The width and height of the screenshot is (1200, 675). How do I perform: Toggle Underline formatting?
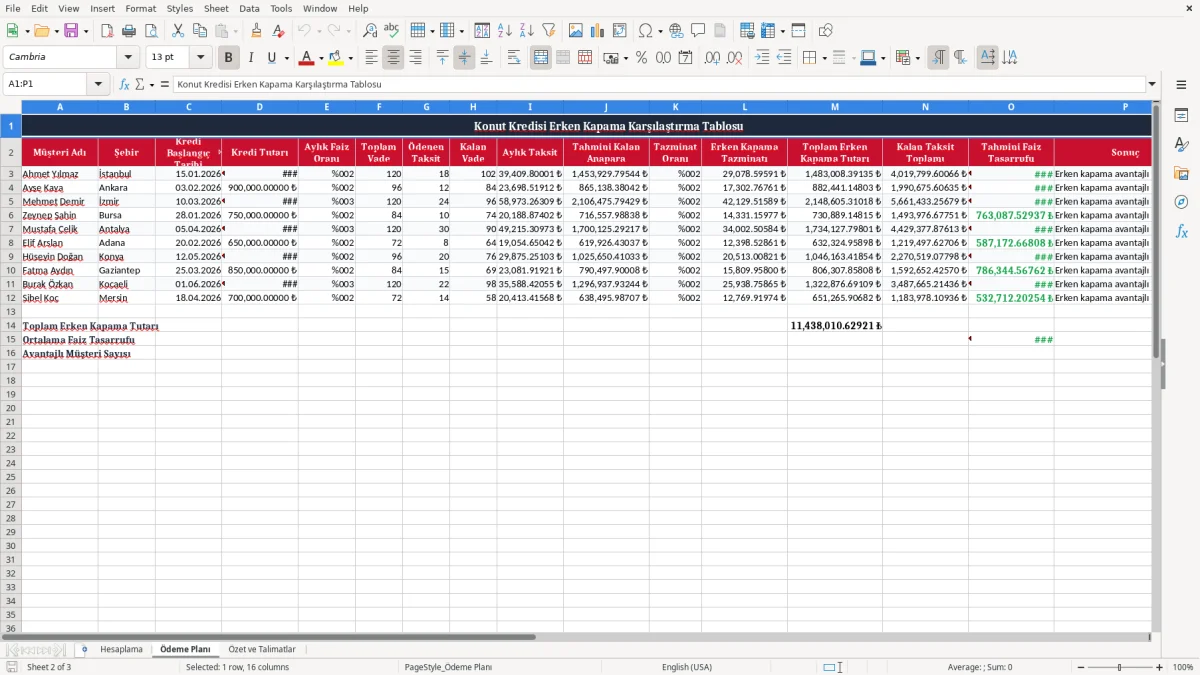click(271, 58)
